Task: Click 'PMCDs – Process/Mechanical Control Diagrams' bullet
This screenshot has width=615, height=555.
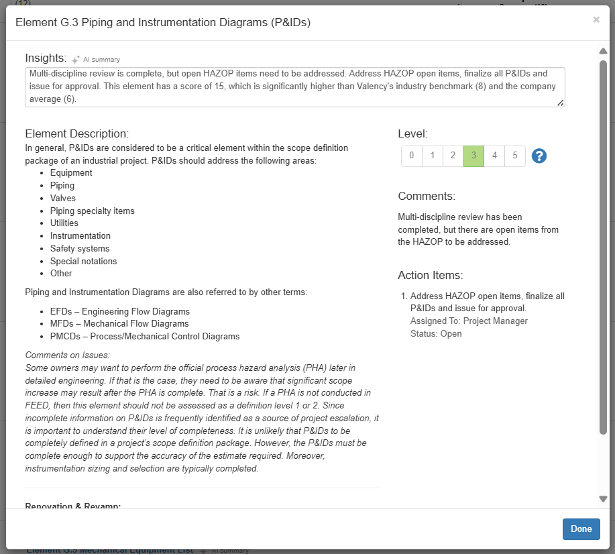Action: [x=145, y=337]
